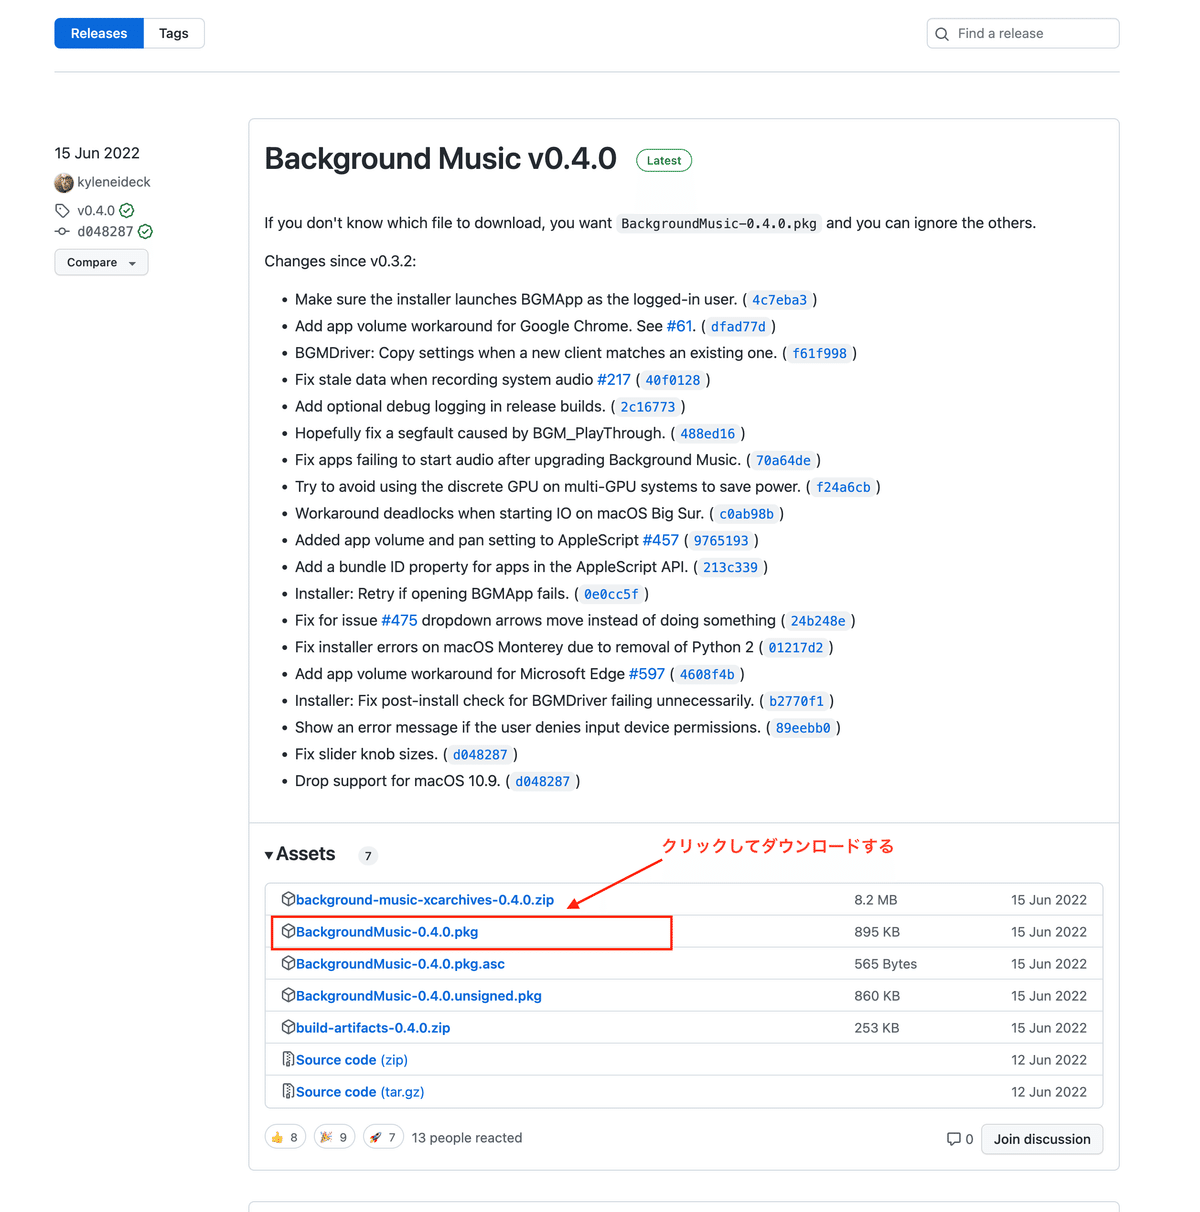Click package icon for background-music-xcarchives zip
The width and height of the screenshot is (1200, 1212).
[x=288, y=899]
